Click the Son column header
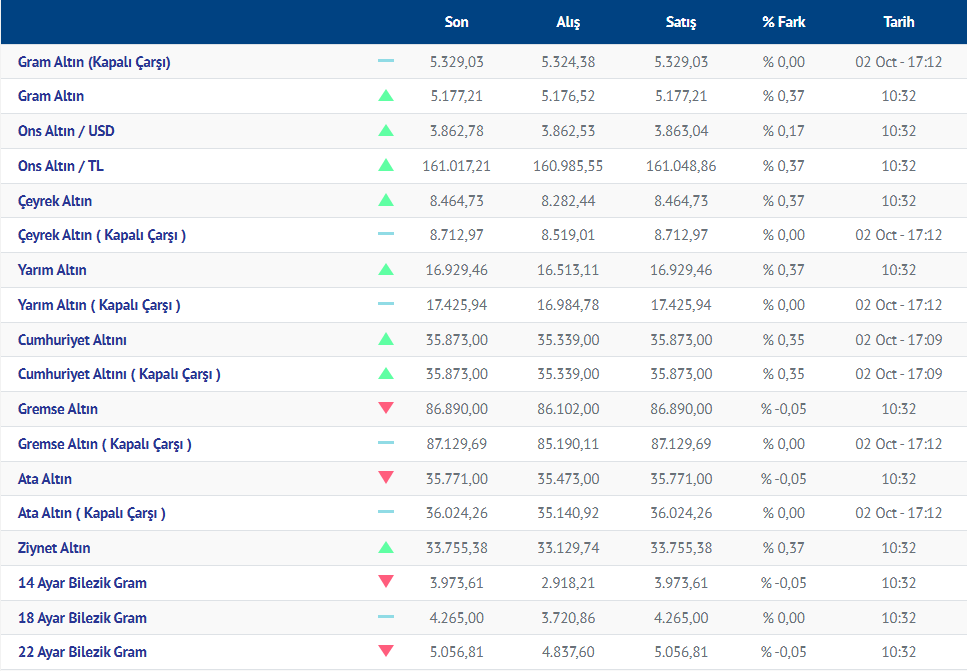This screenshot has height=671, width=967. pos(456,22)
